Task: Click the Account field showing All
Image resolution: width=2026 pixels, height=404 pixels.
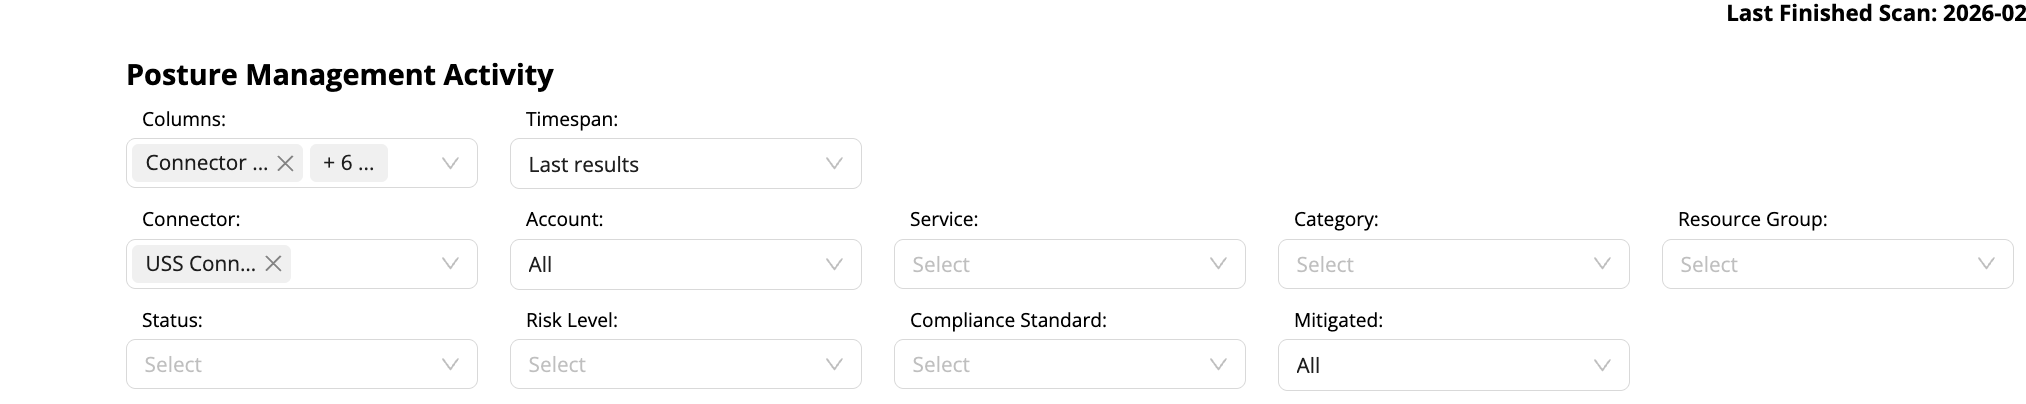Action: click(660, 265)
